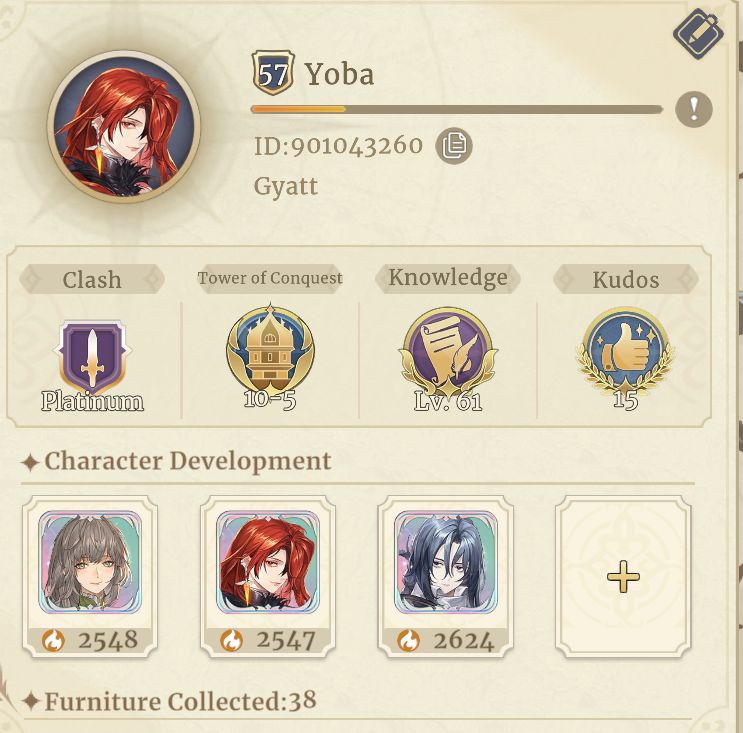Screen dimensions: 743x733
Task: Open the Tower of Conquest 10-5 emblem
Action: pyautogui.click(x=270, y=356)
